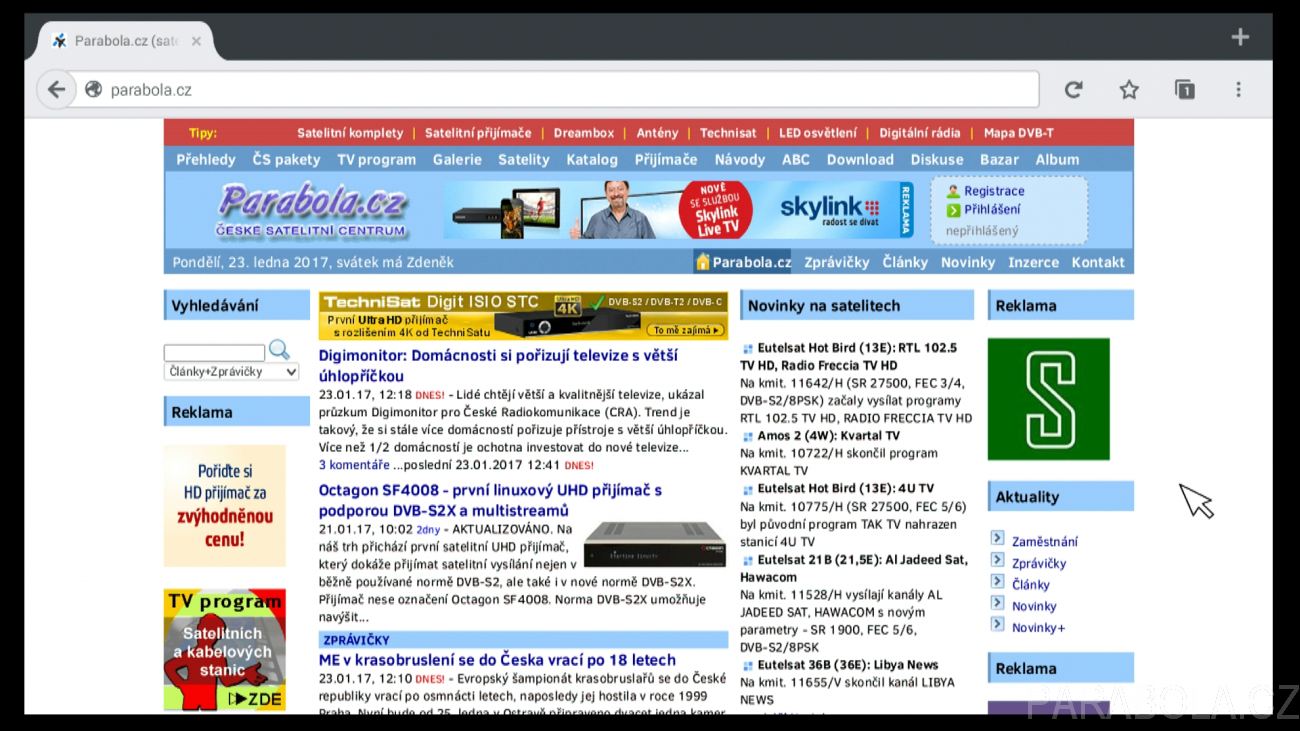
Task: Click the icon beside Eutelsat Hot Bird 4U TV
Action: pyautogui.click(x=747, y=490)
